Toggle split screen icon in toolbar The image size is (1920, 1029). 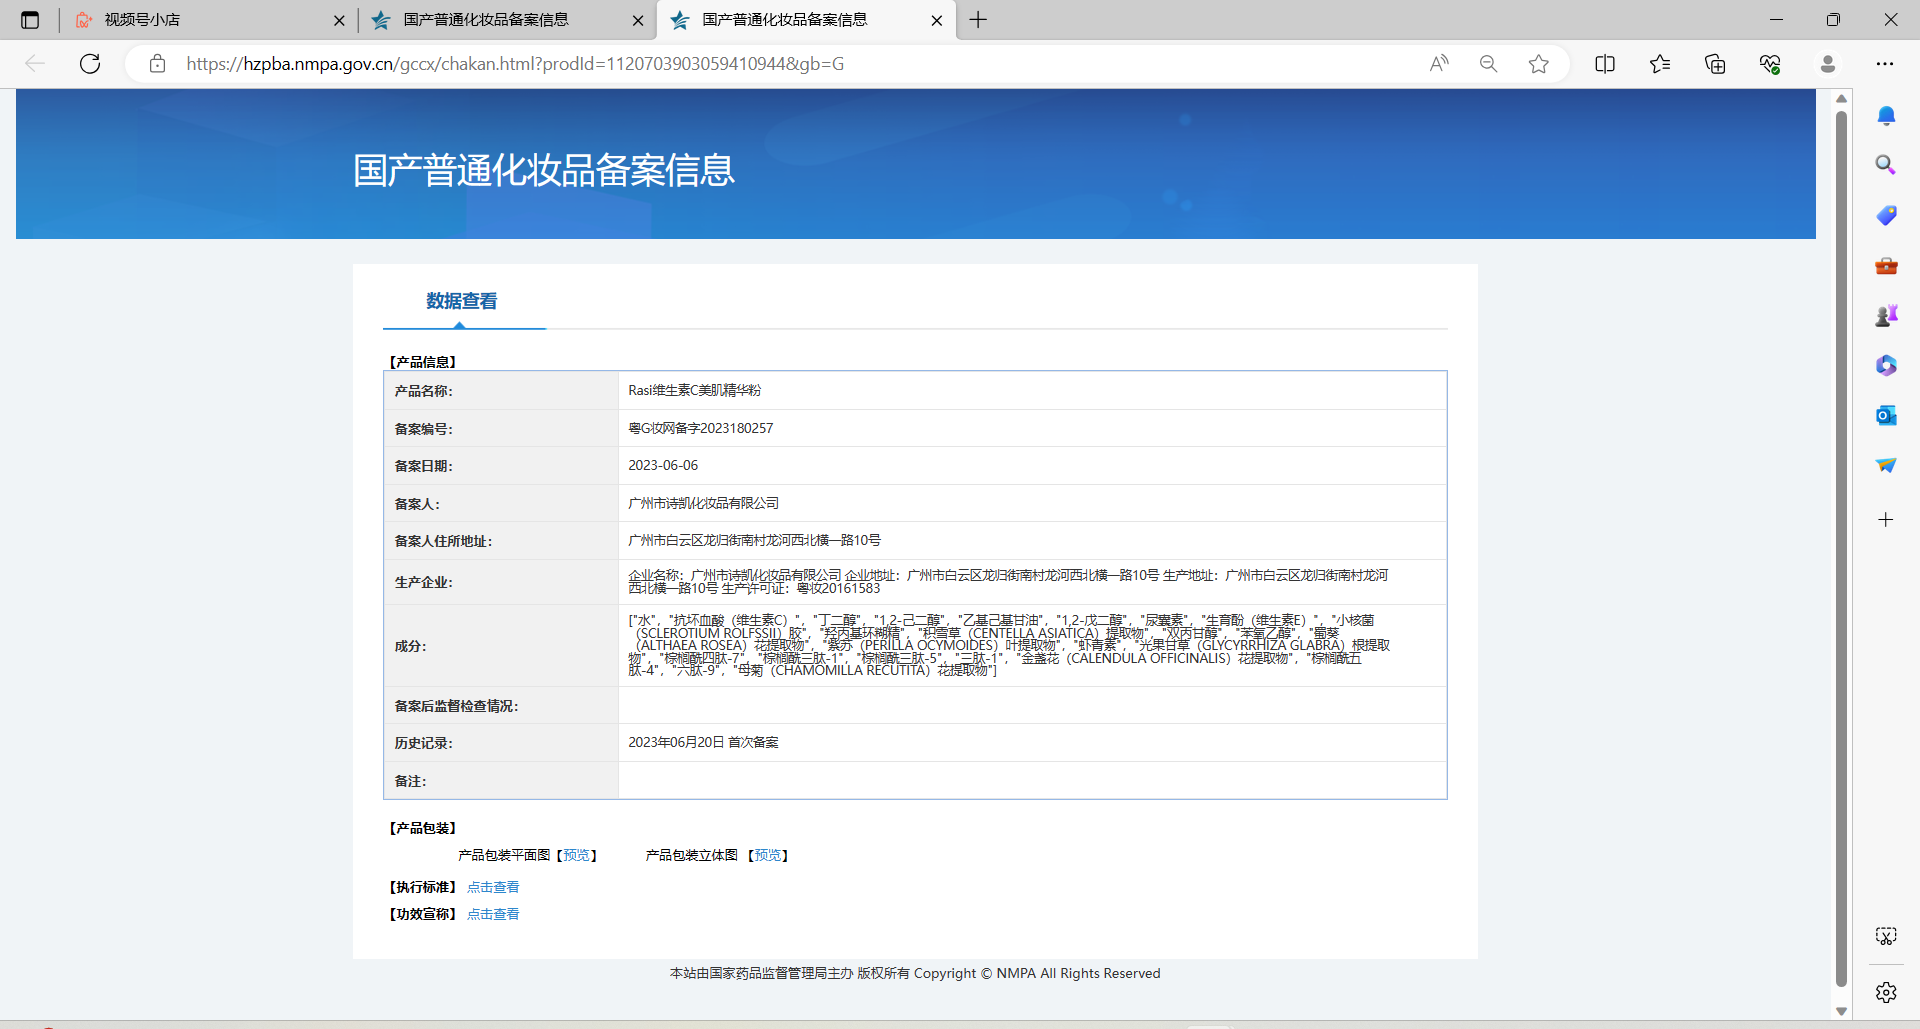coord(1605,64)
